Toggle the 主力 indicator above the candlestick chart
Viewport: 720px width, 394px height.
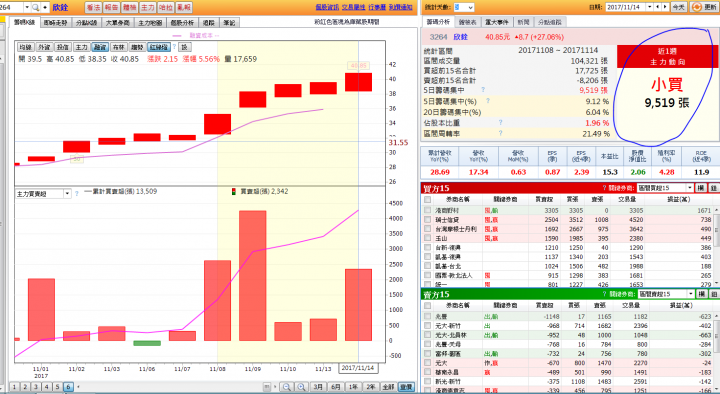pos(81,47)
